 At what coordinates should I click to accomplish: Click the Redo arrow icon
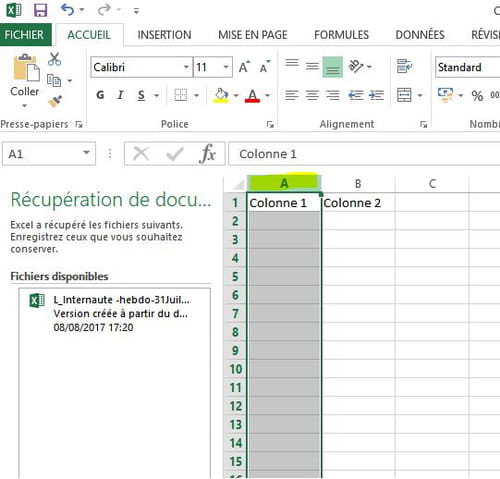click(x=104, y=10)
